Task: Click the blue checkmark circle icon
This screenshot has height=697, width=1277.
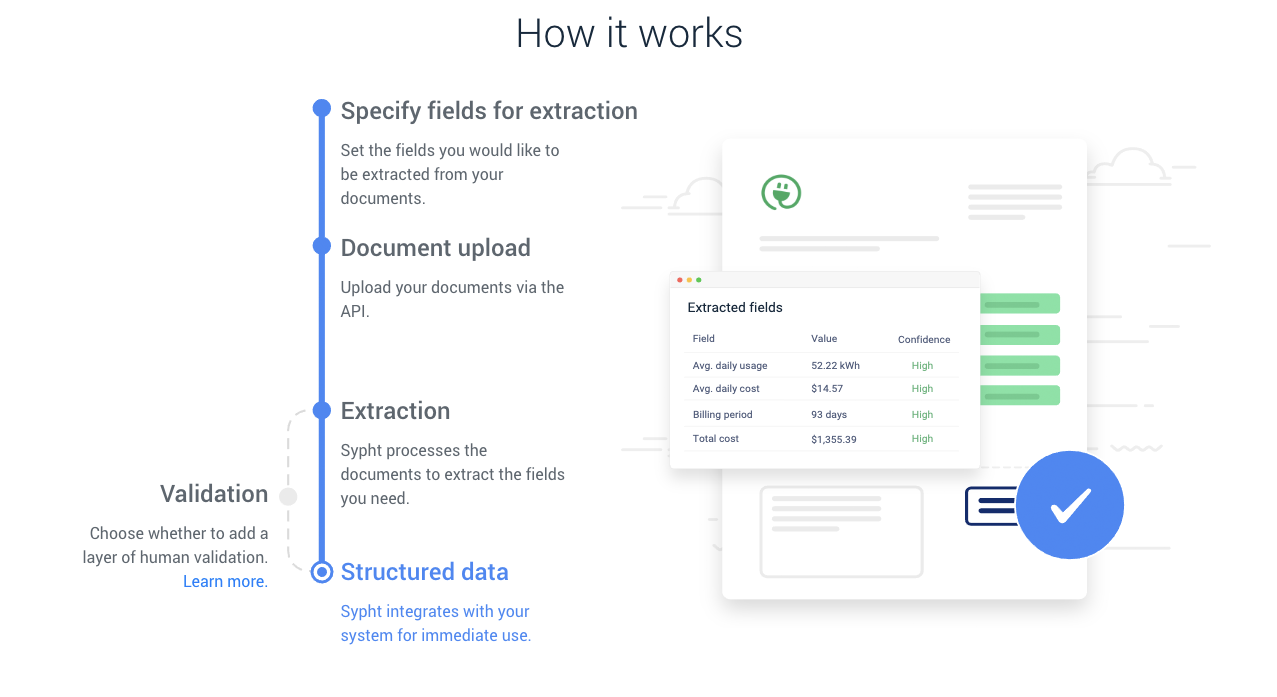Action: tap(1070, 505)
